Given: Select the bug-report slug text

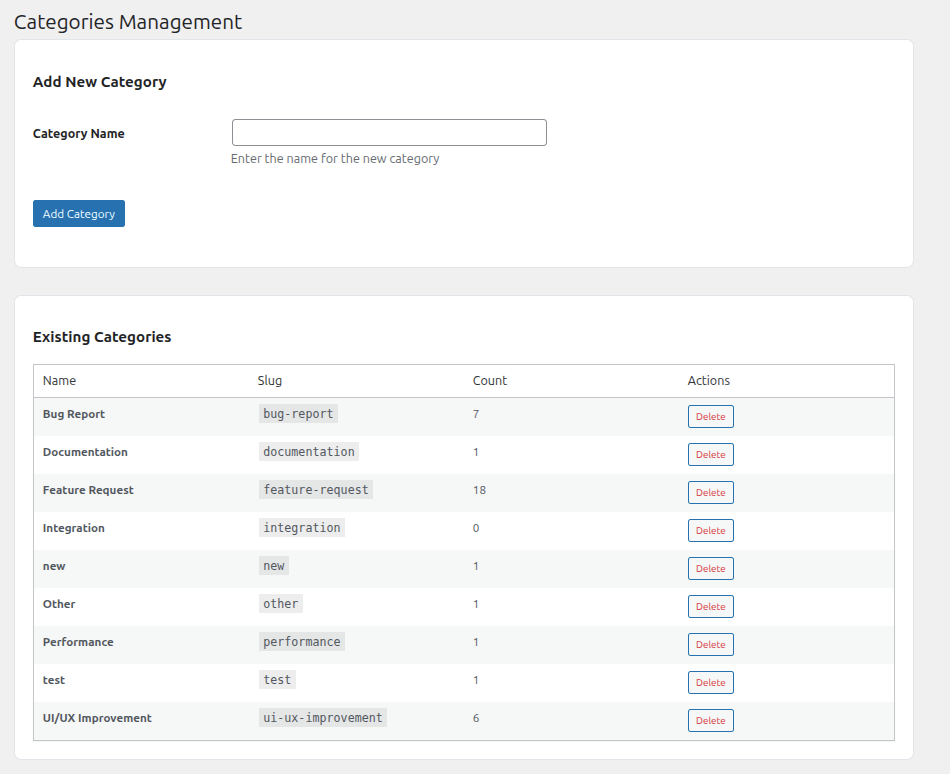Looking at the screenshot, I should point(298,414).
